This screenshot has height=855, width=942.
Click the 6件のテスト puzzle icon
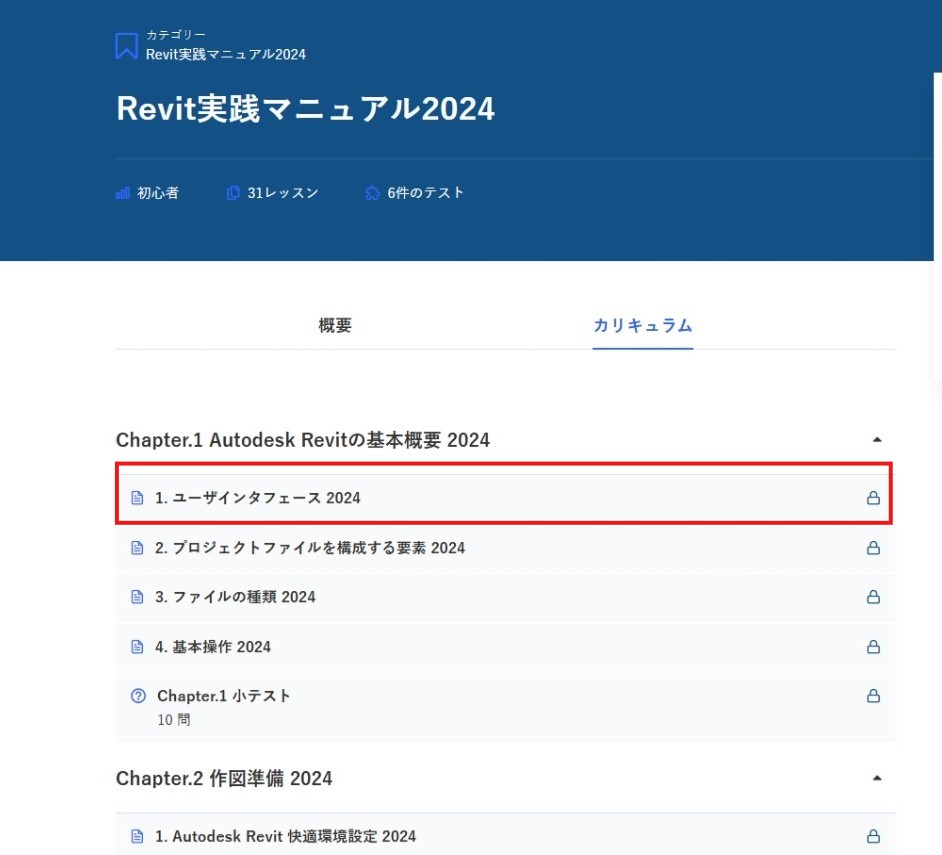372,193
